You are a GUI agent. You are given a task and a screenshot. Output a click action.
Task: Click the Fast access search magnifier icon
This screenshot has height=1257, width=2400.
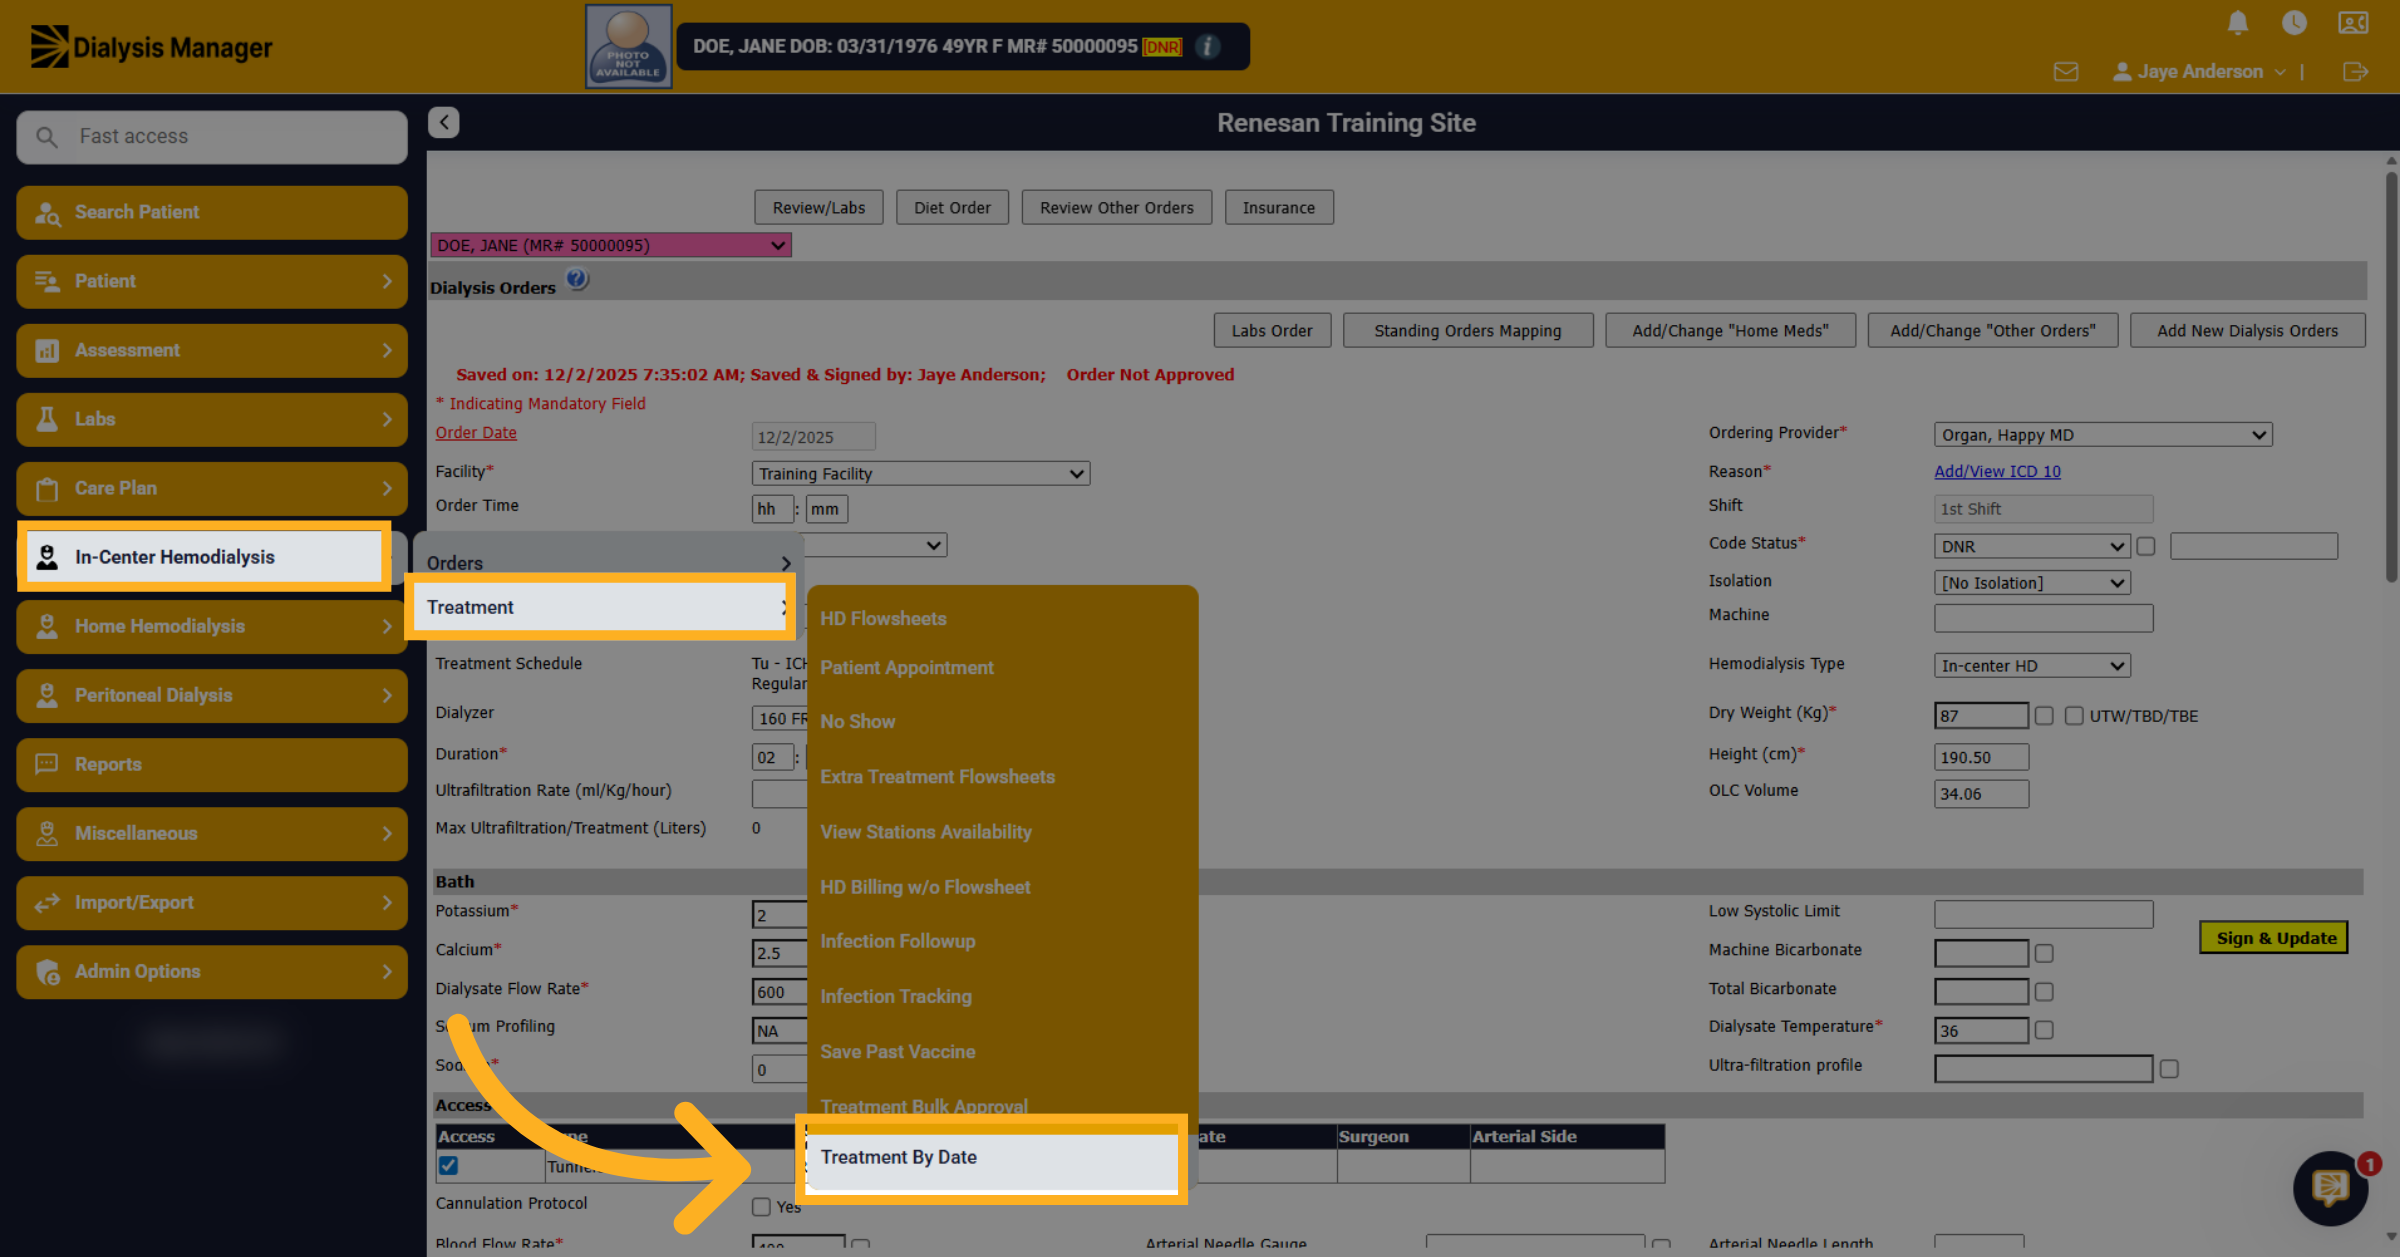[x=47, y=136]
